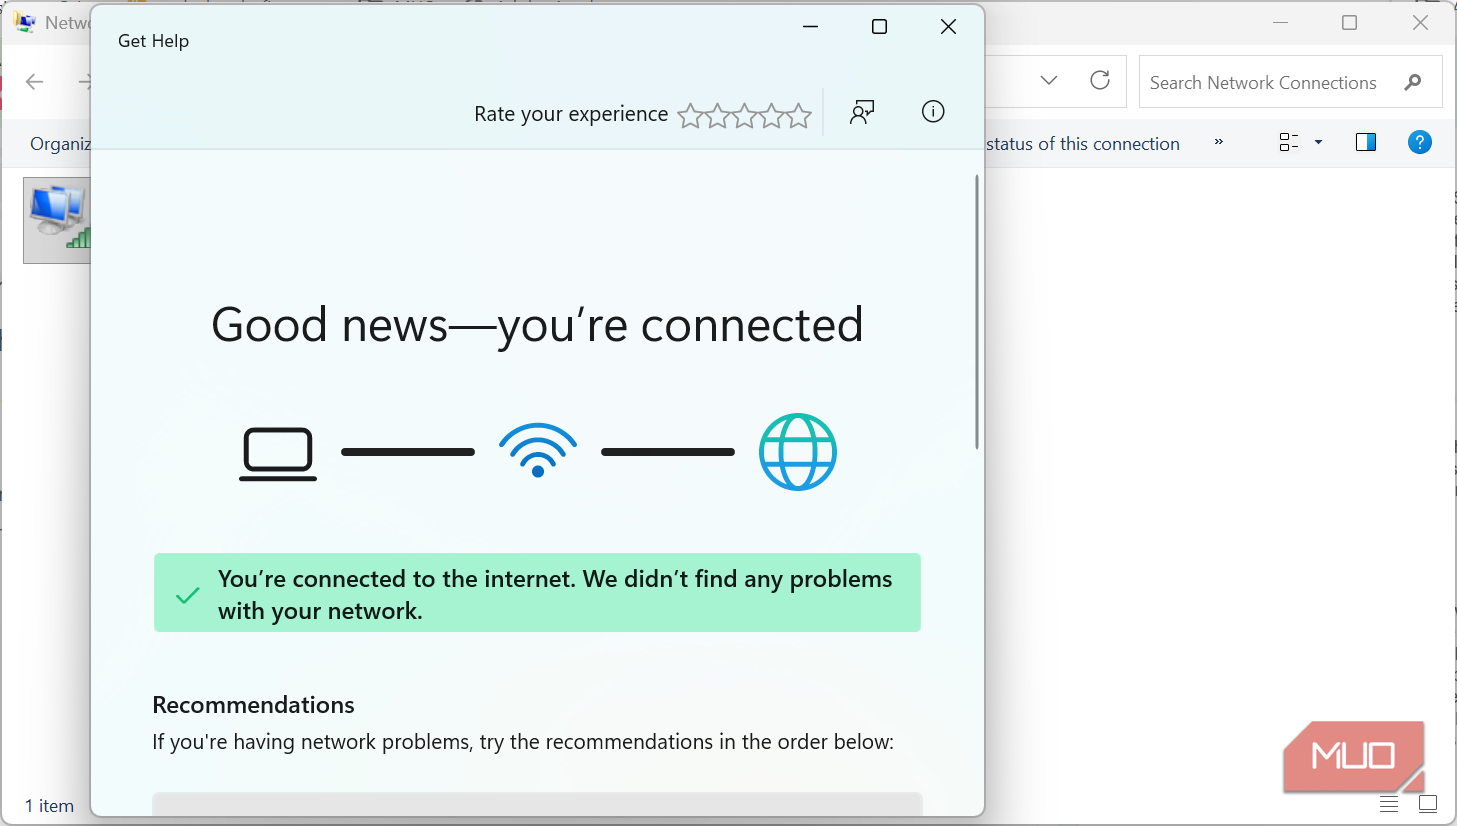Click the laptop icon in the connection diagram

point(278,454)
